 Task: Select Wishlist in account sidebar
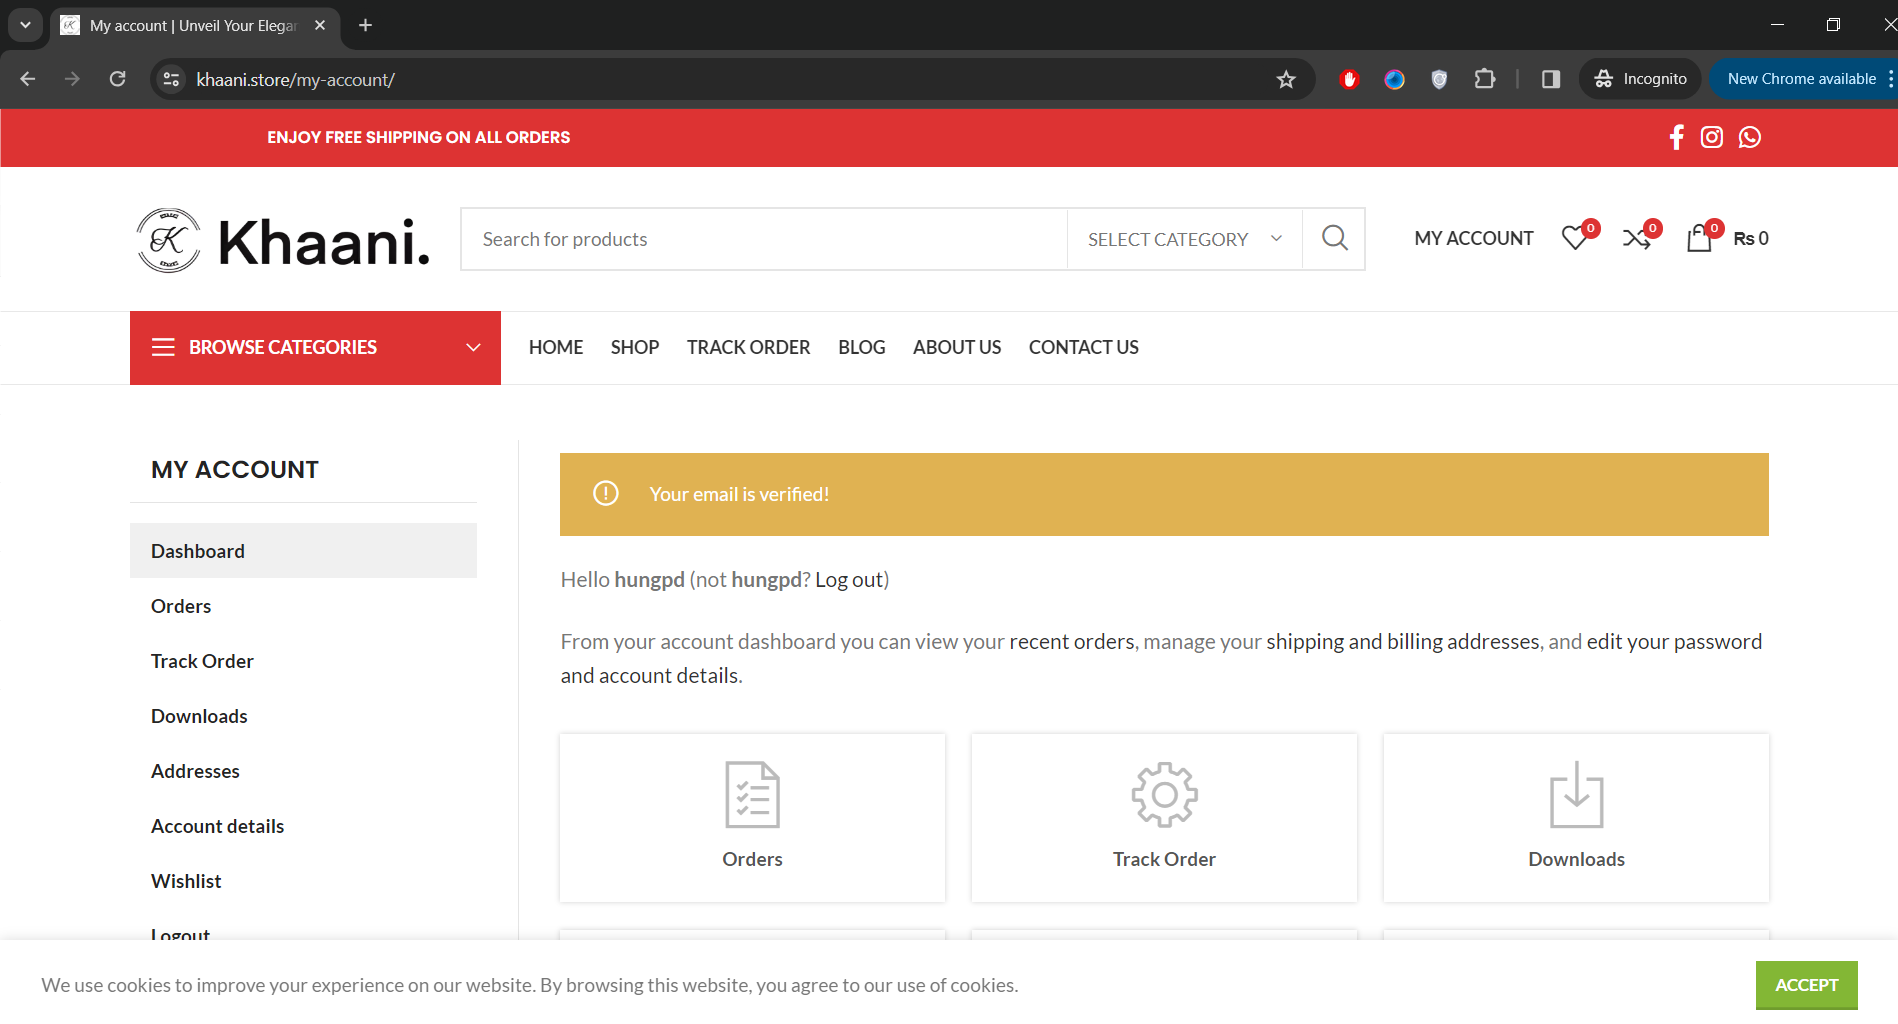[303, 881]
